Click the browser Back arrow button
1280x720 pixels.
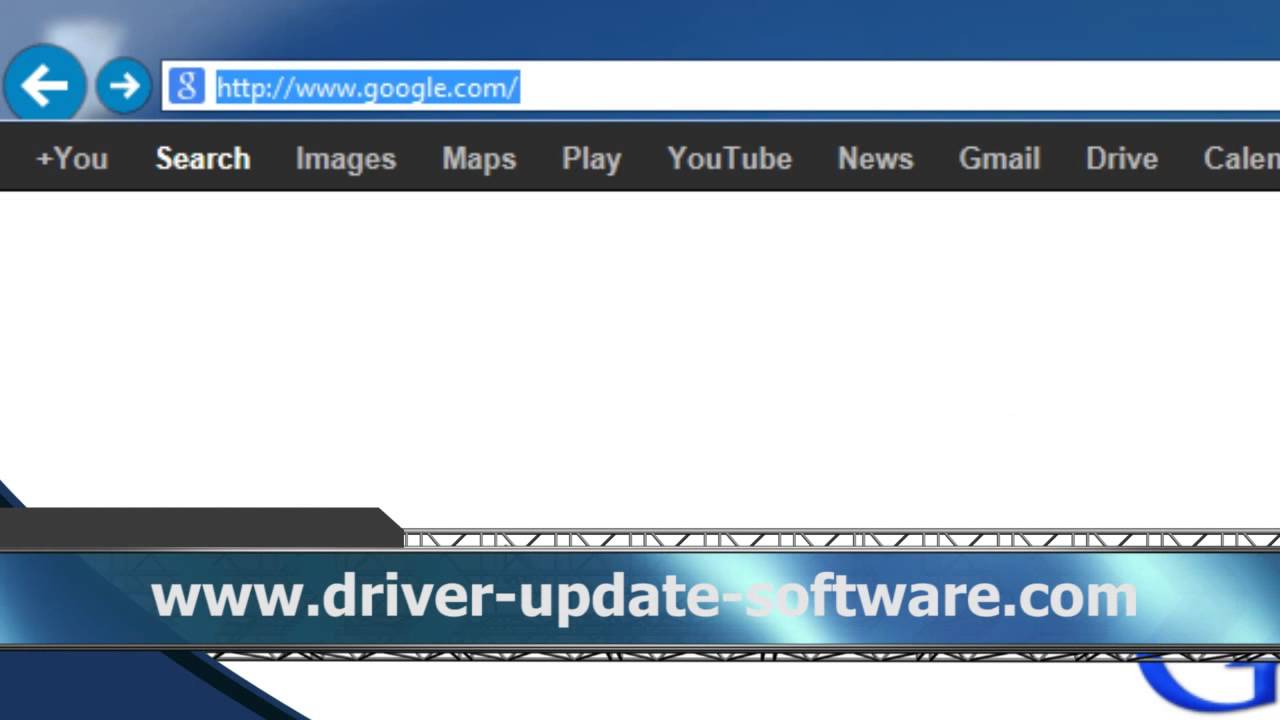45,85
